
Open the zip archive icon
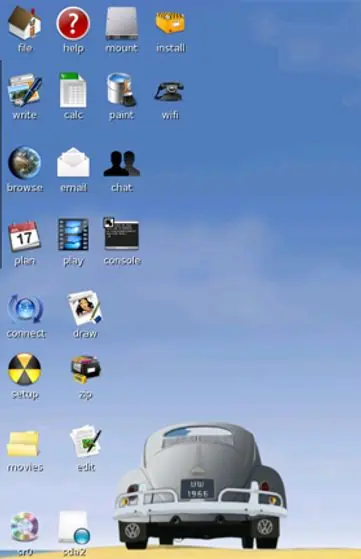[86, 369]
